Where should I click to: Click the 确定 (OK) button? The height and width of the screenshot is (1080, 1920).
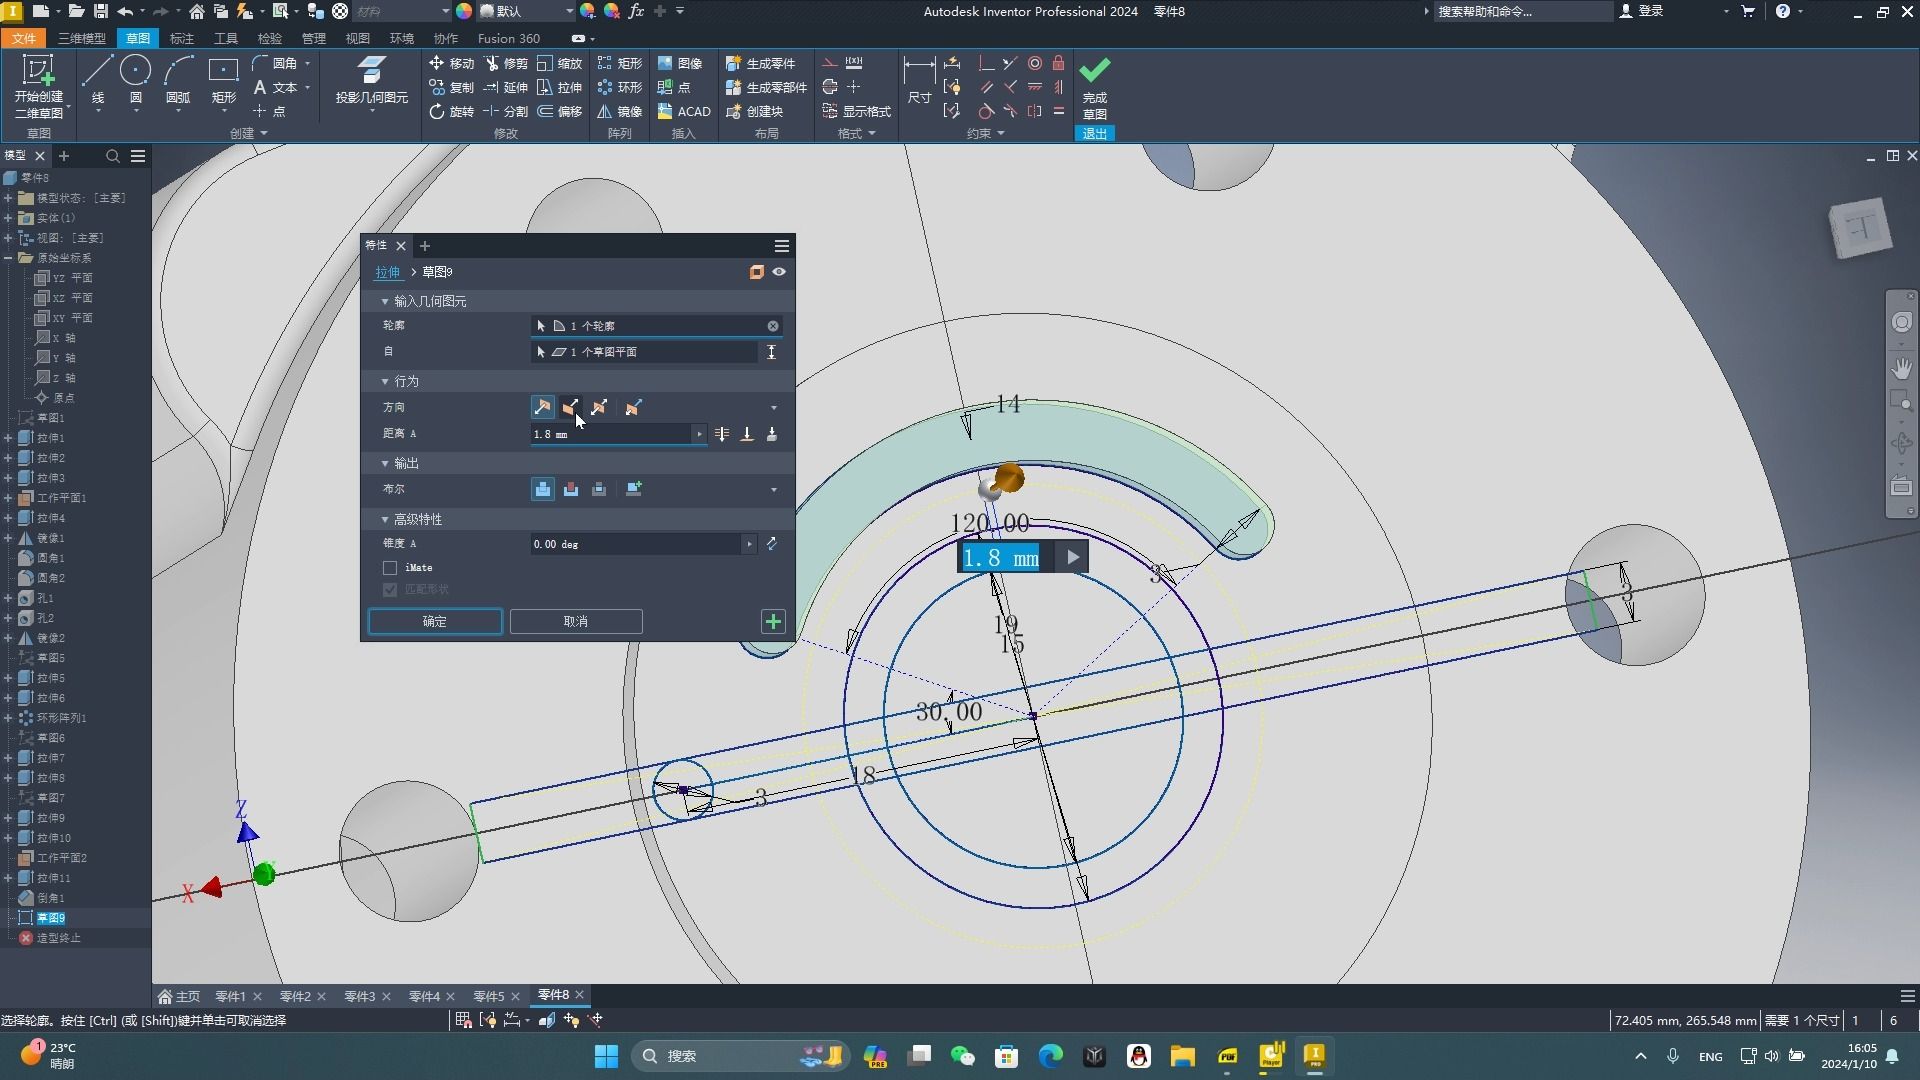coord(435,621)
